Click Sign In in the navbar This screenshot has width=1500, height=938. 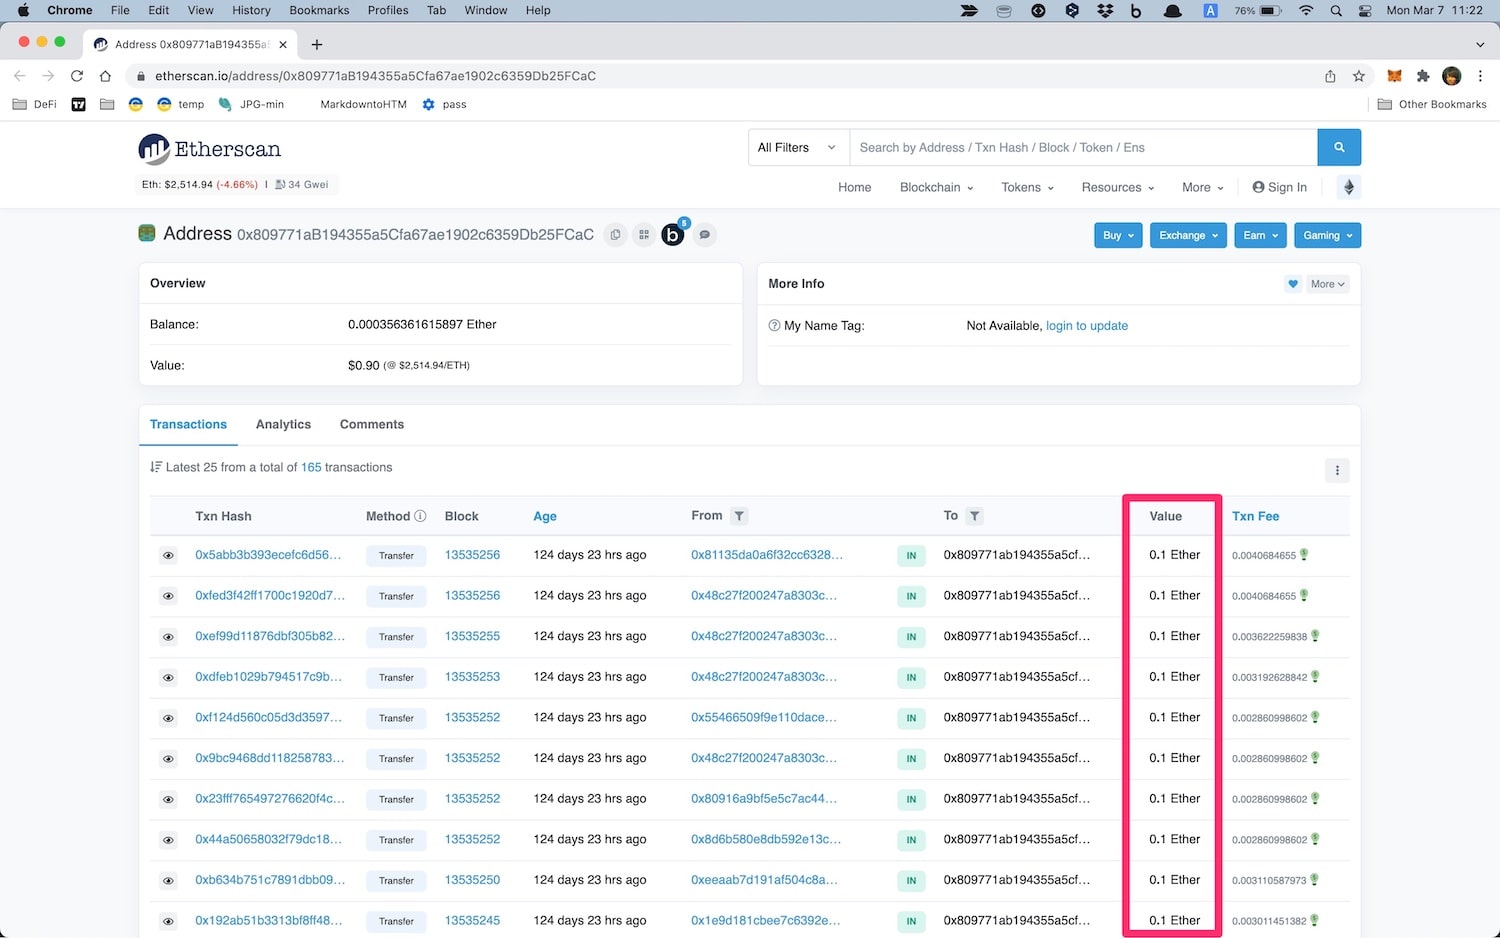(x=1279, y=187)
